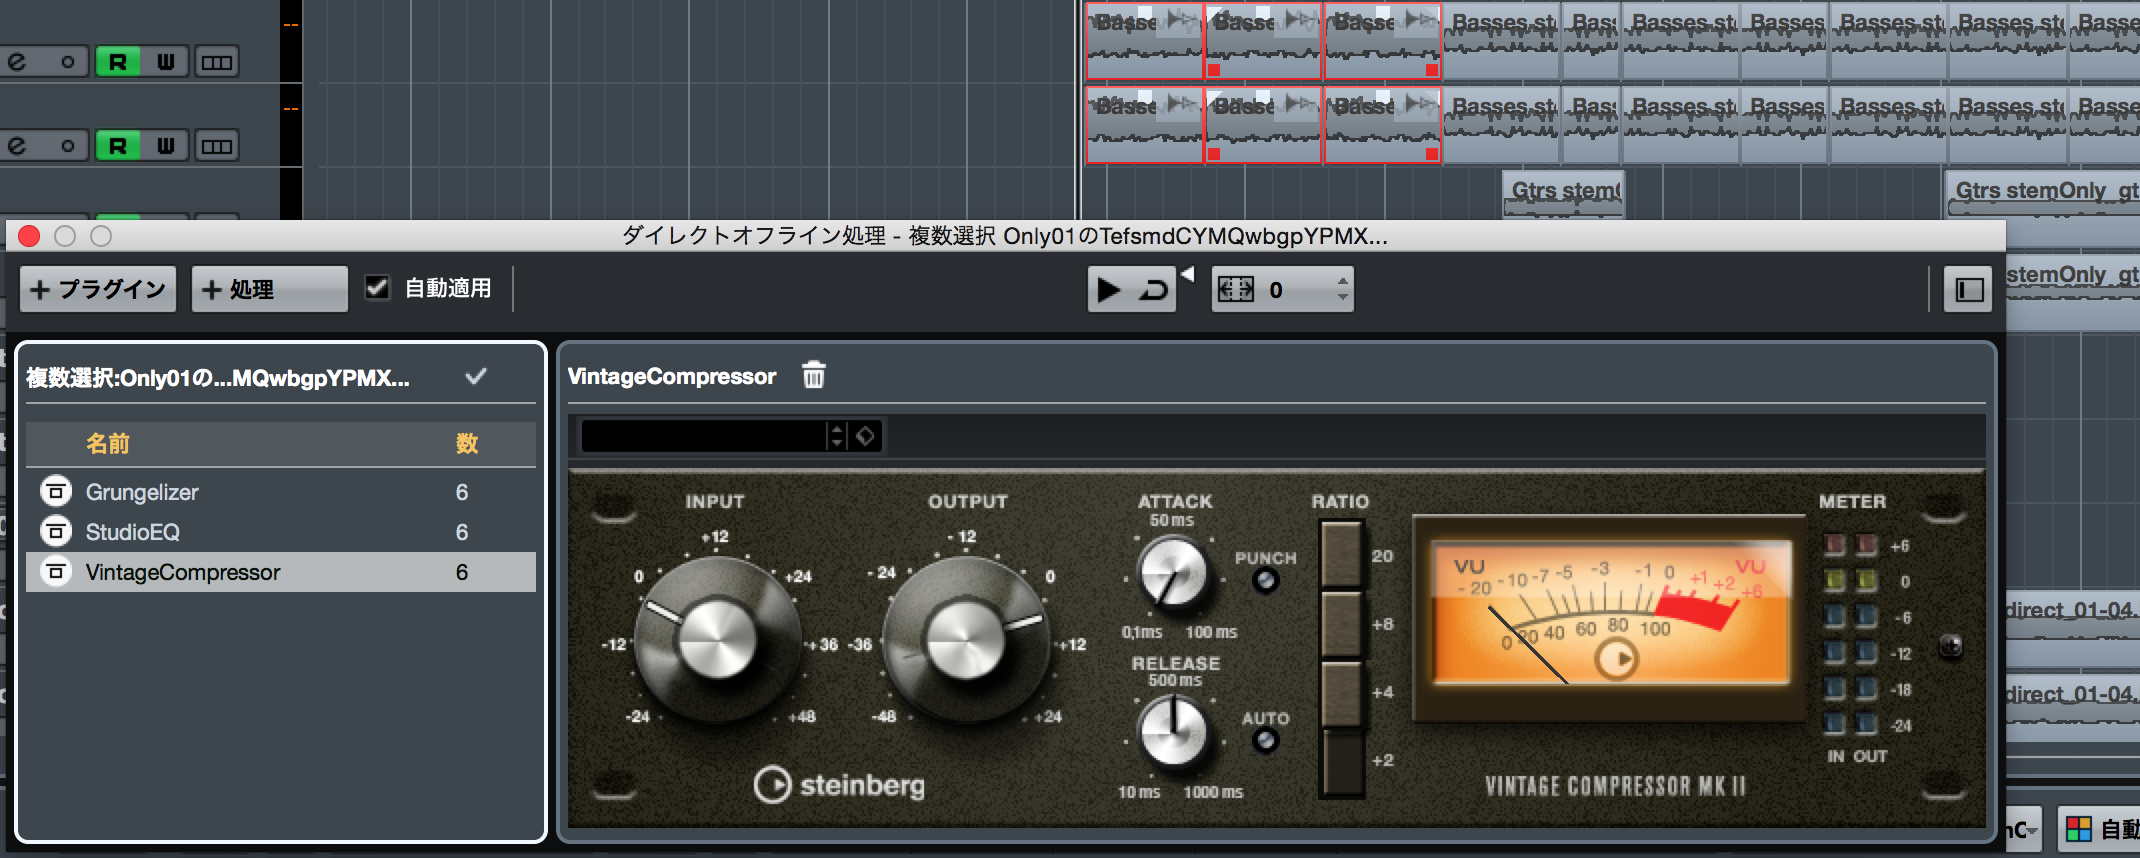Image resolution: width=2140 pixels, height=858 pixels.
Task: Click the lanes icon on first track
Action: click(x=216, y=62)
